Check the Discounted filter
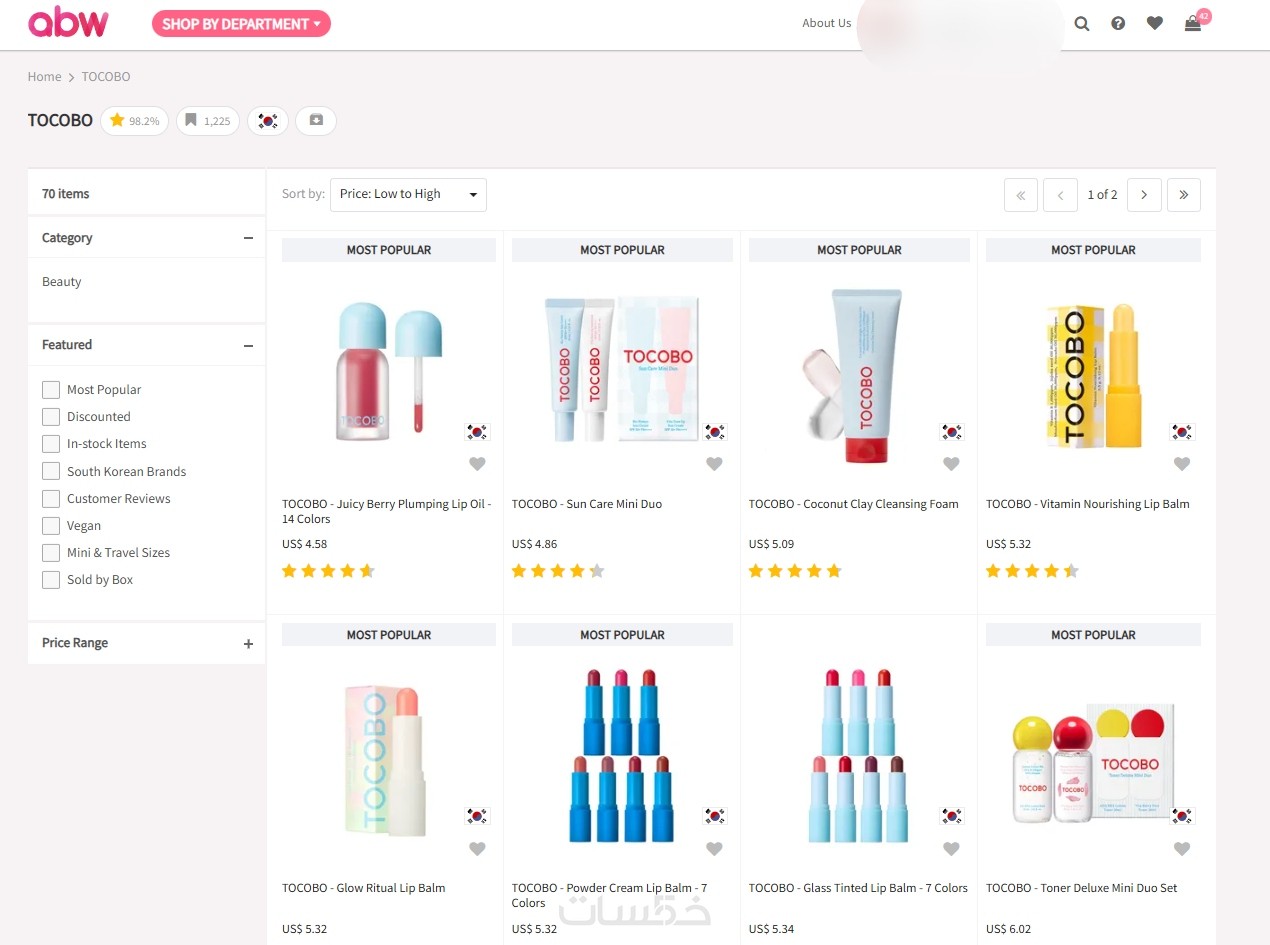Screen dimensions: 1270x945 pyautogui.click(x=51, y=416)
